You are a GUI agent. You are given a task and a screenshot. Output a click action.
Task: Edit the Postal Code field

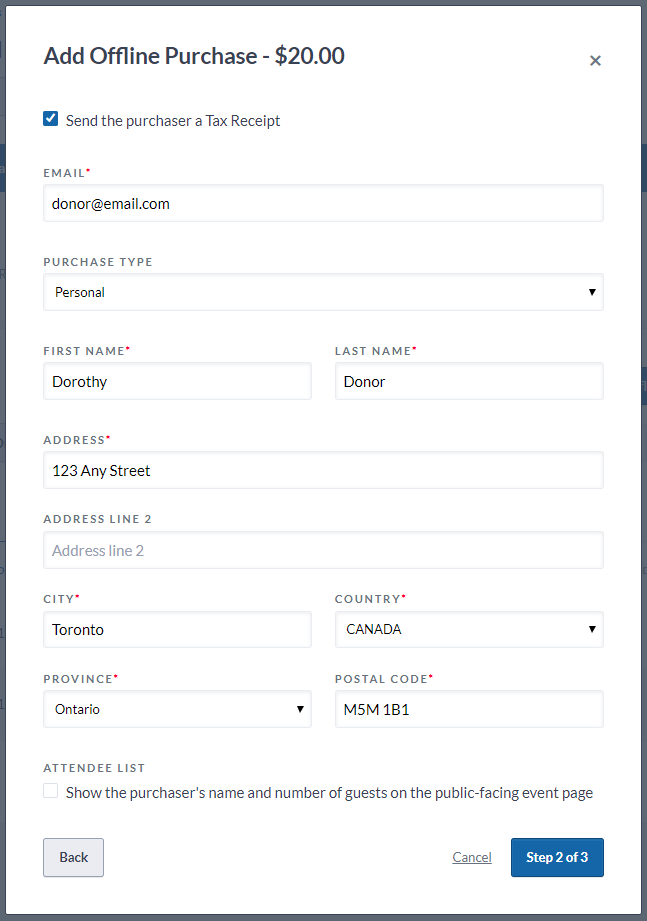(468, 709)
